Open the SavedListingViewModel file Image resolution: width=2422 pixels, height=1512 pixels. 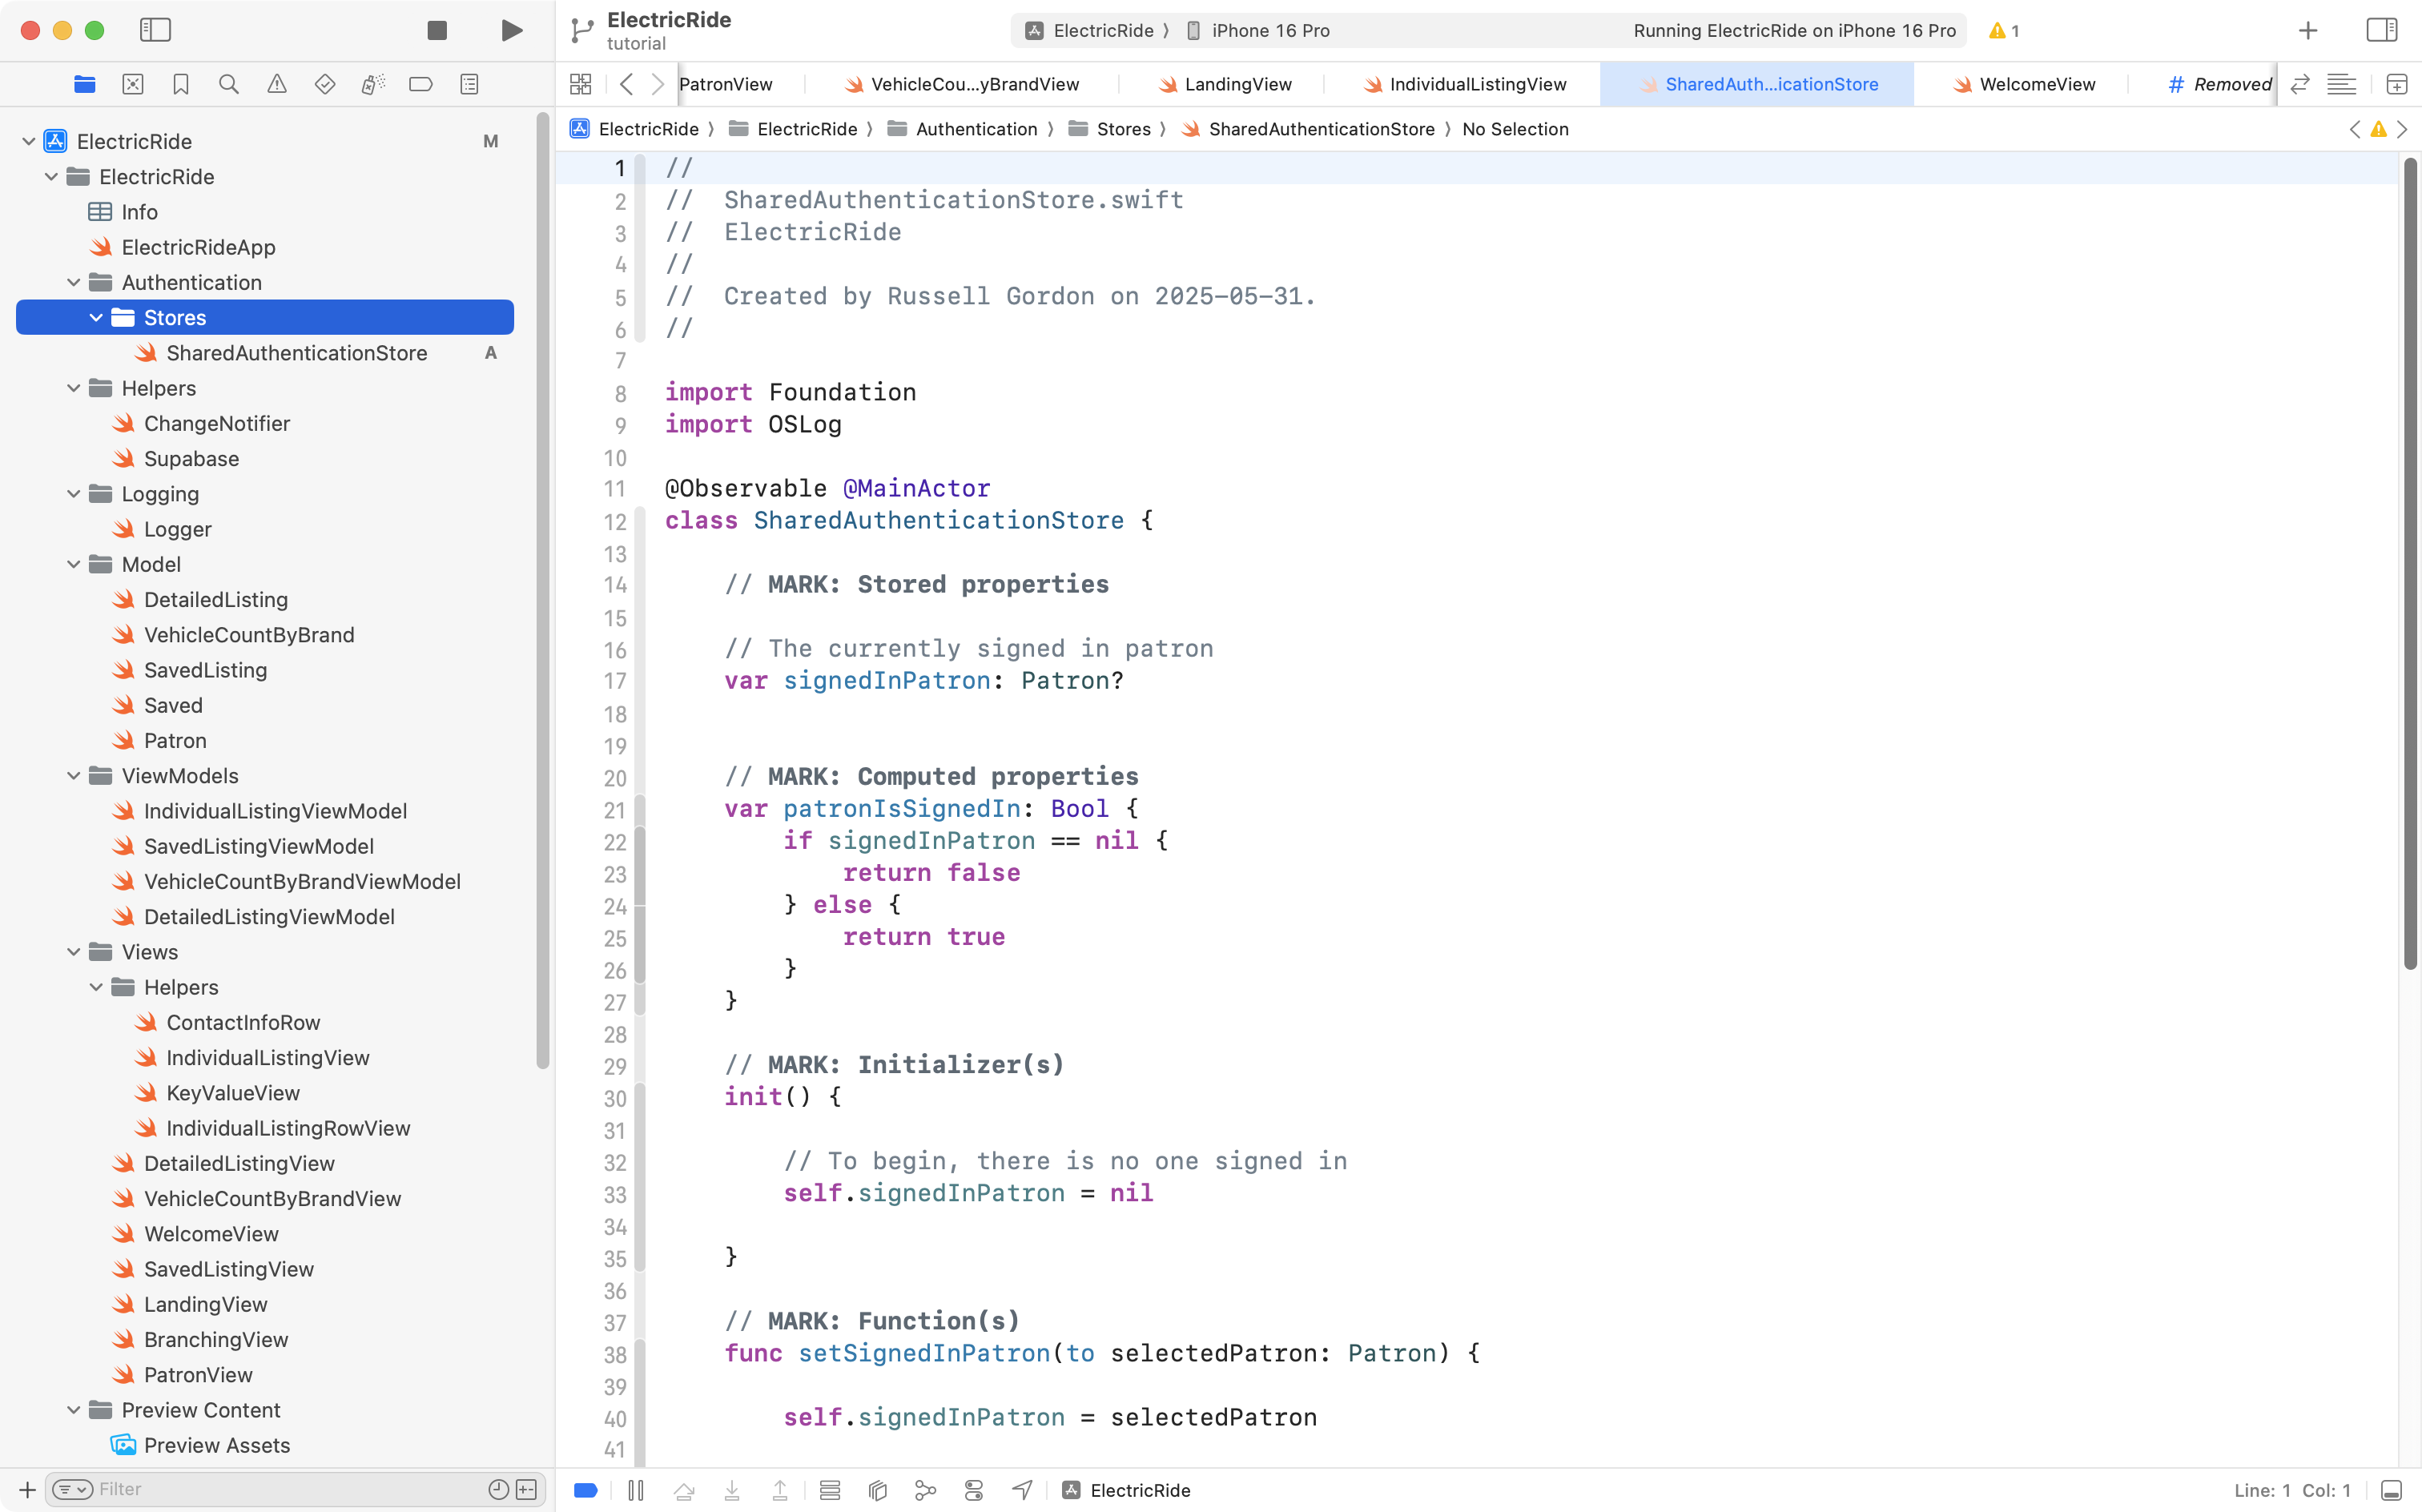point(258,846)
